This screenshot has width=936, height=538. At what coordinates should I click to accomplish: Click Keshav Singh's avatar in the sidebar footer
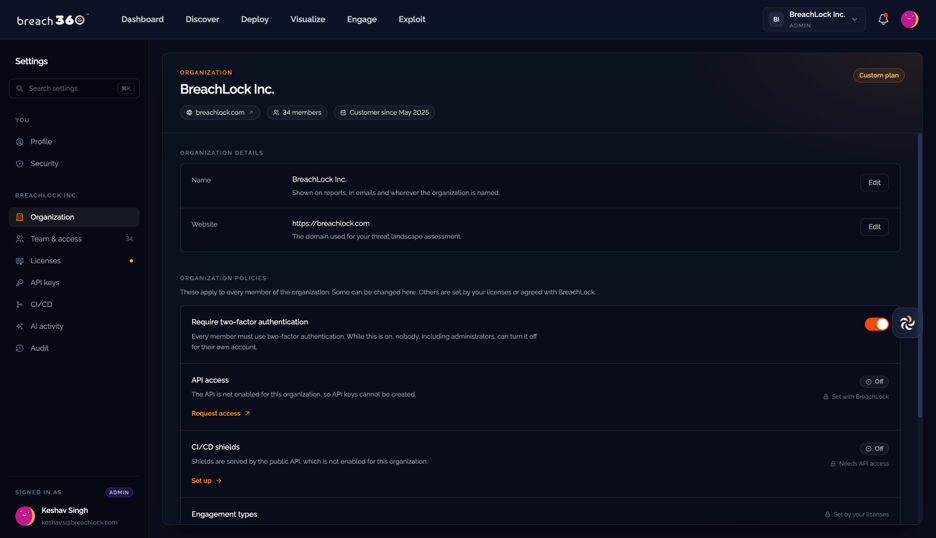tap(25, 516)
